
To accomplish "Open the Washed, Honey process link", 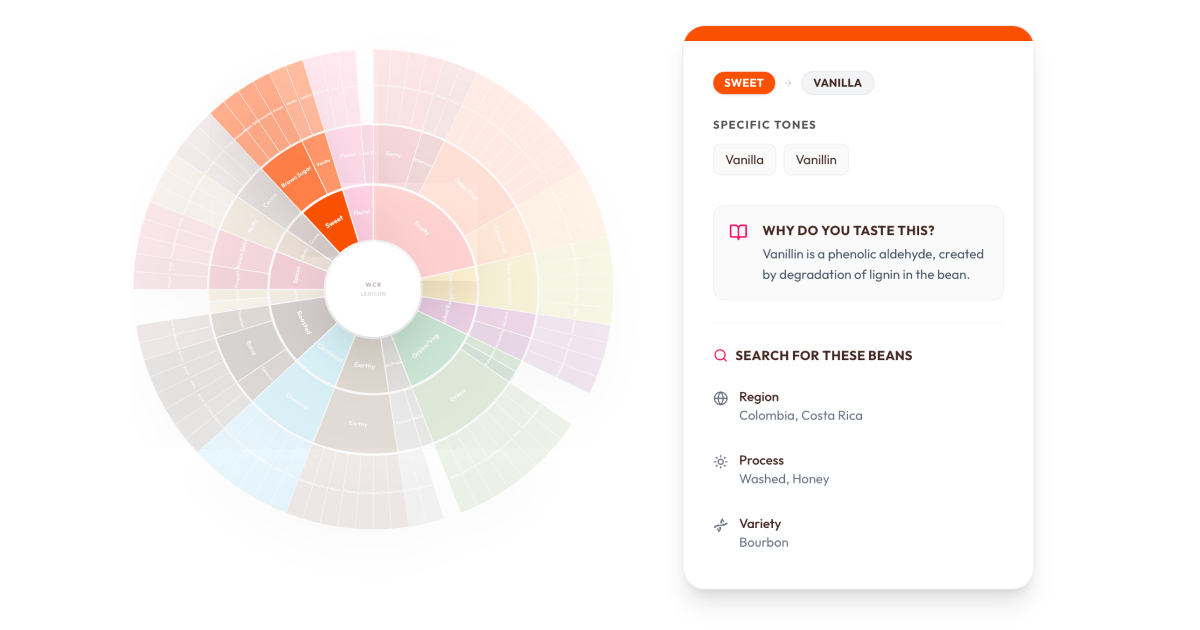I will click(784, 479).
